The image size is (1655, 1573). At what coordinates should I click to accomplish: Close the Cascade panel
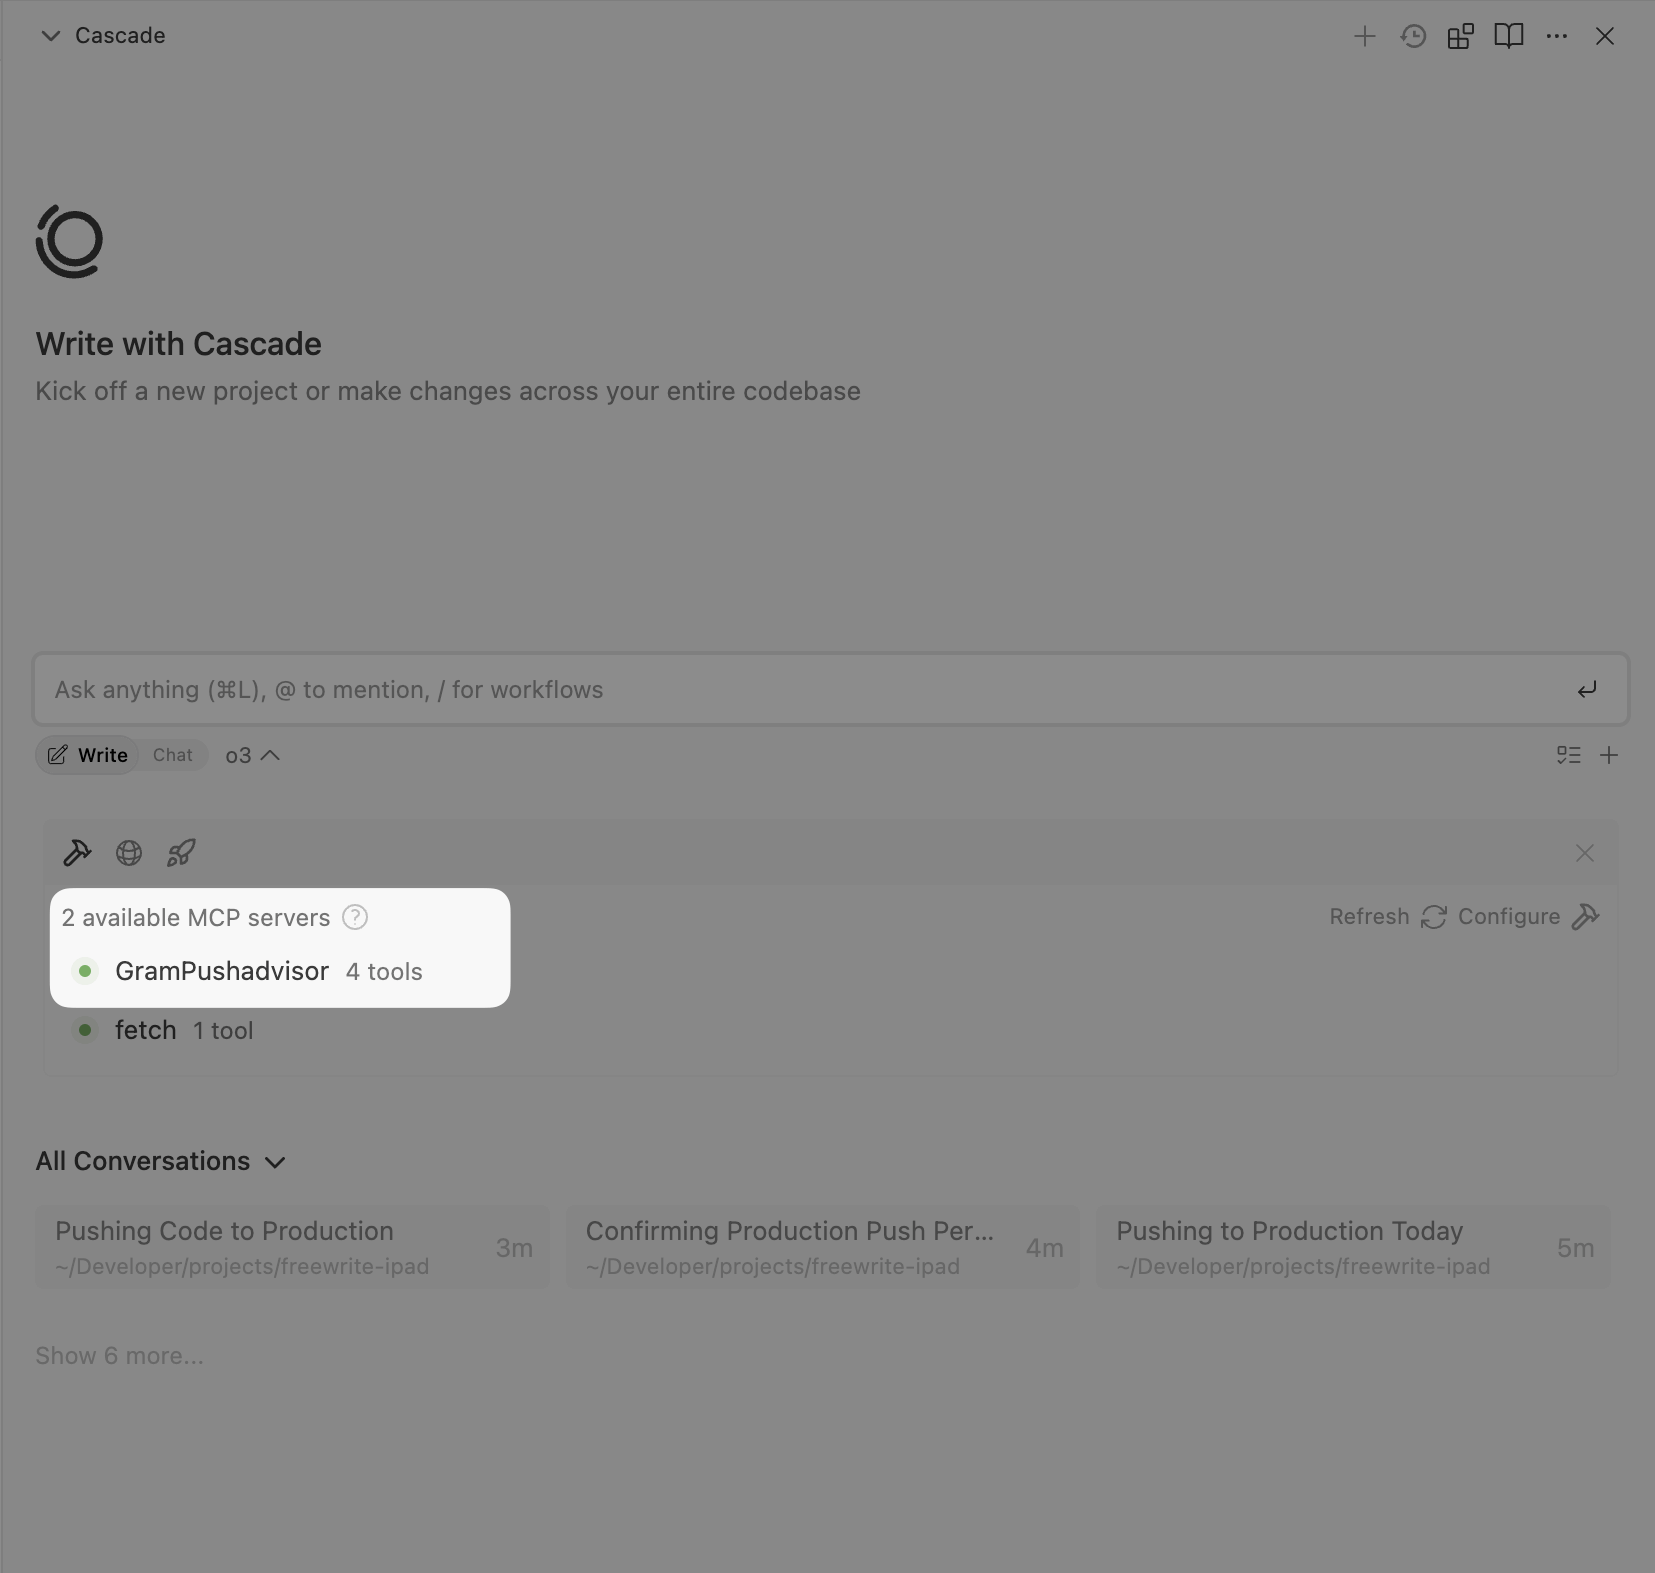click(1605, 37)
